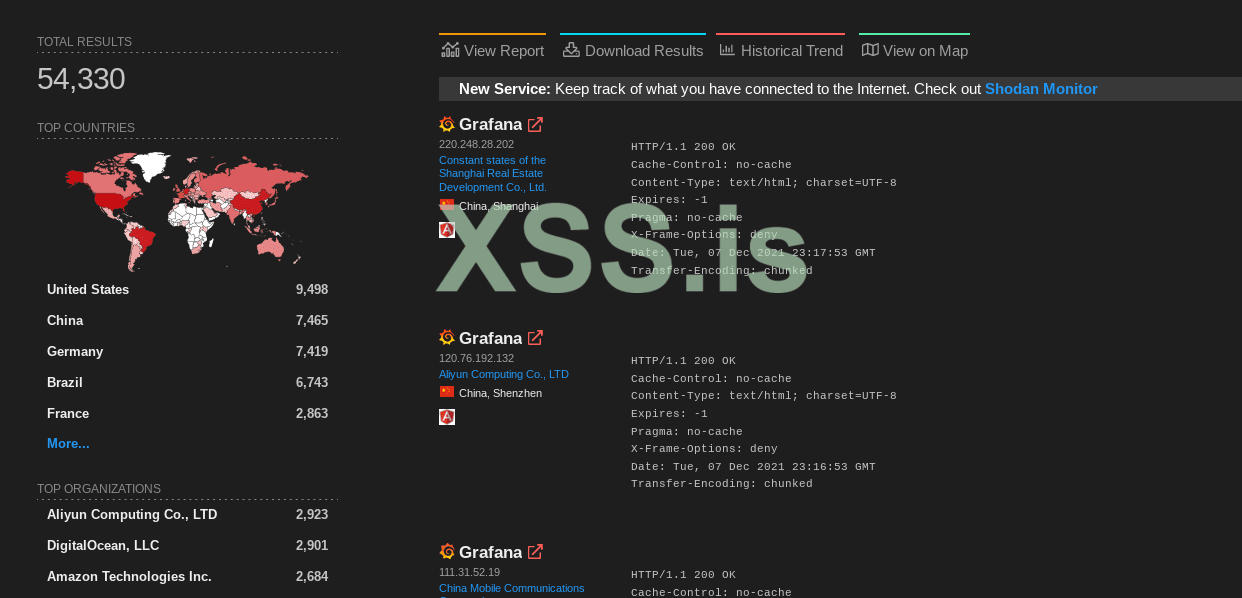This screenshot has width=1242, height=598.
Task: Click the Download Results download icon
Action: [x=571, y=50]
